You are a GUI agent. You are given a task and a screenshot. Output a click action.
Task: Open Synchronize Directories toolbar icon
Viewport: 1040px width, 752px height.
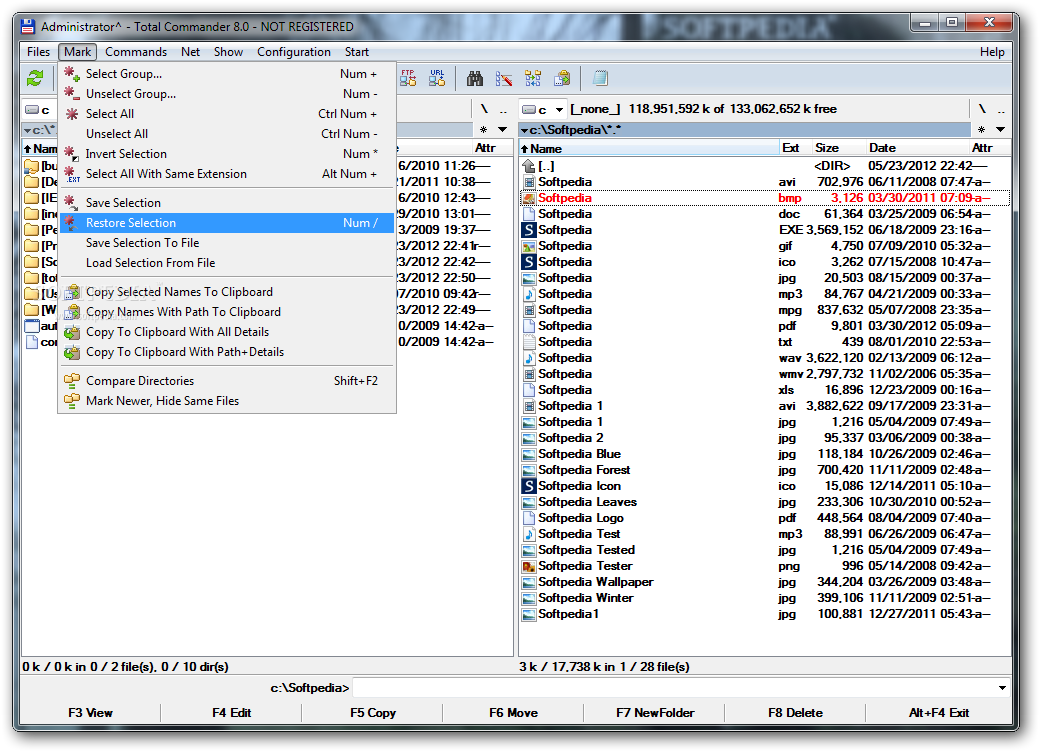click(533, 78)
